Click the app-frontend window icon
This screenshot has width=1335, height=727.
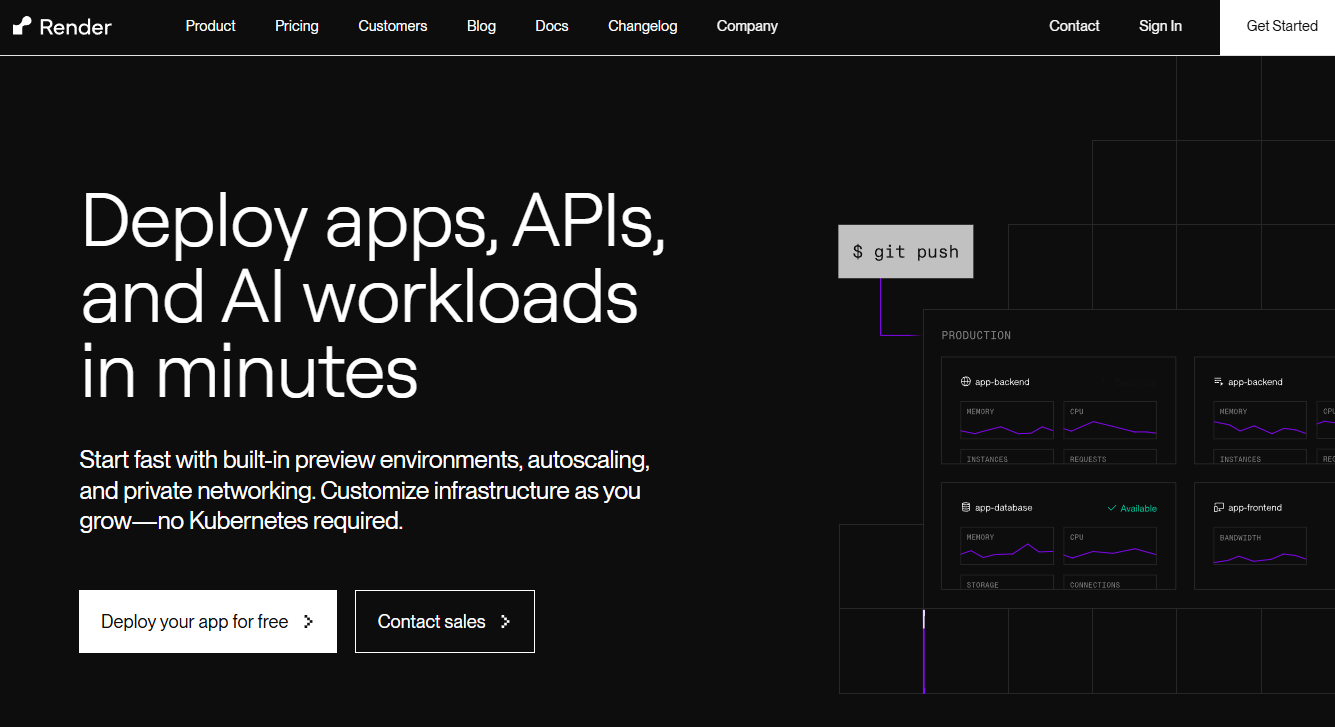tap(1218, 508)
